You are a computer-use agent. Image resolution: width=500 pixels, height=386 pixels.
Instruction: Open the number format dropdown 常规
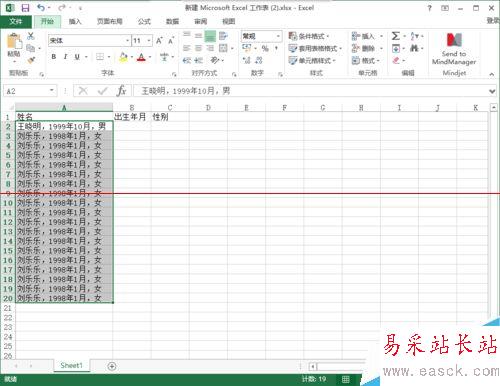[x=278, y=36]
